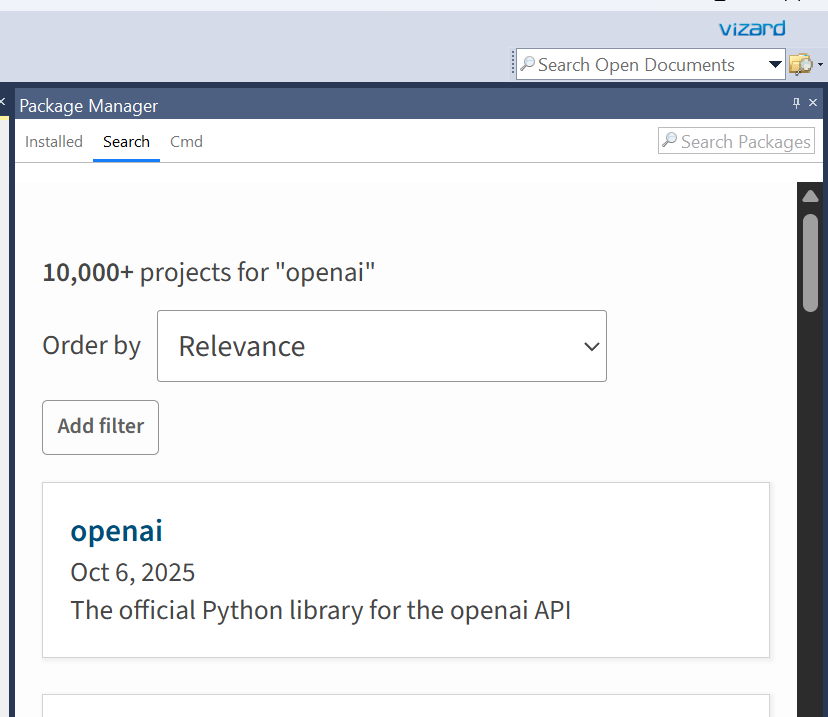
Task: Open the Installed packages tab
Action: click(53, 141)
